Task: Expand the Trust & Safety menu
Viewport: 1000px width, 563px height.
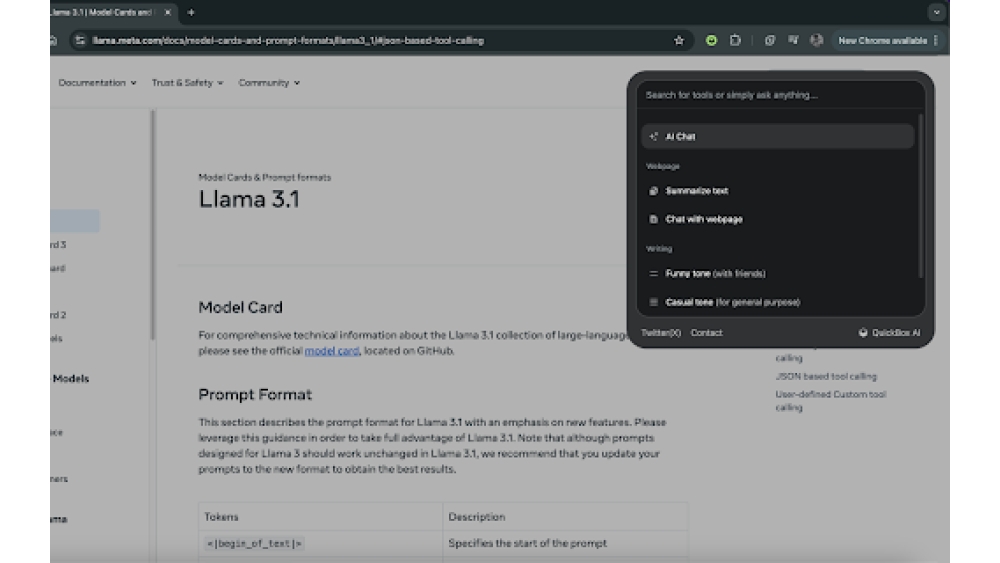Action: pyautogui.click(x=187, y=83)
